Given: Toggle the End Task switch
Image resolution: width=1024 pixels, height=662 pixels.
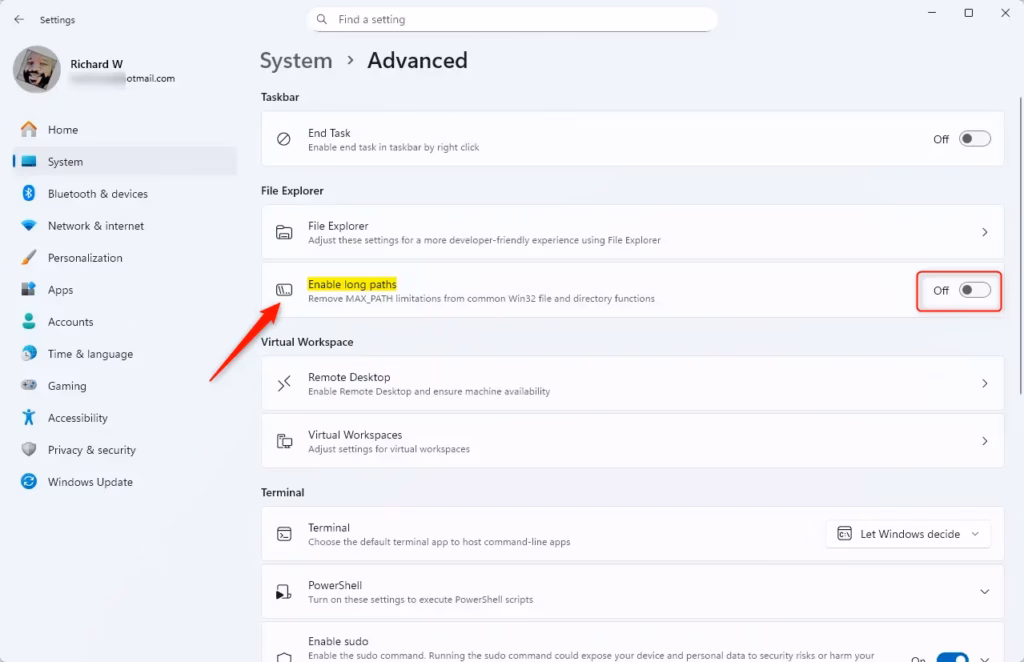Looking at the screenshot, I should (974, 138).
